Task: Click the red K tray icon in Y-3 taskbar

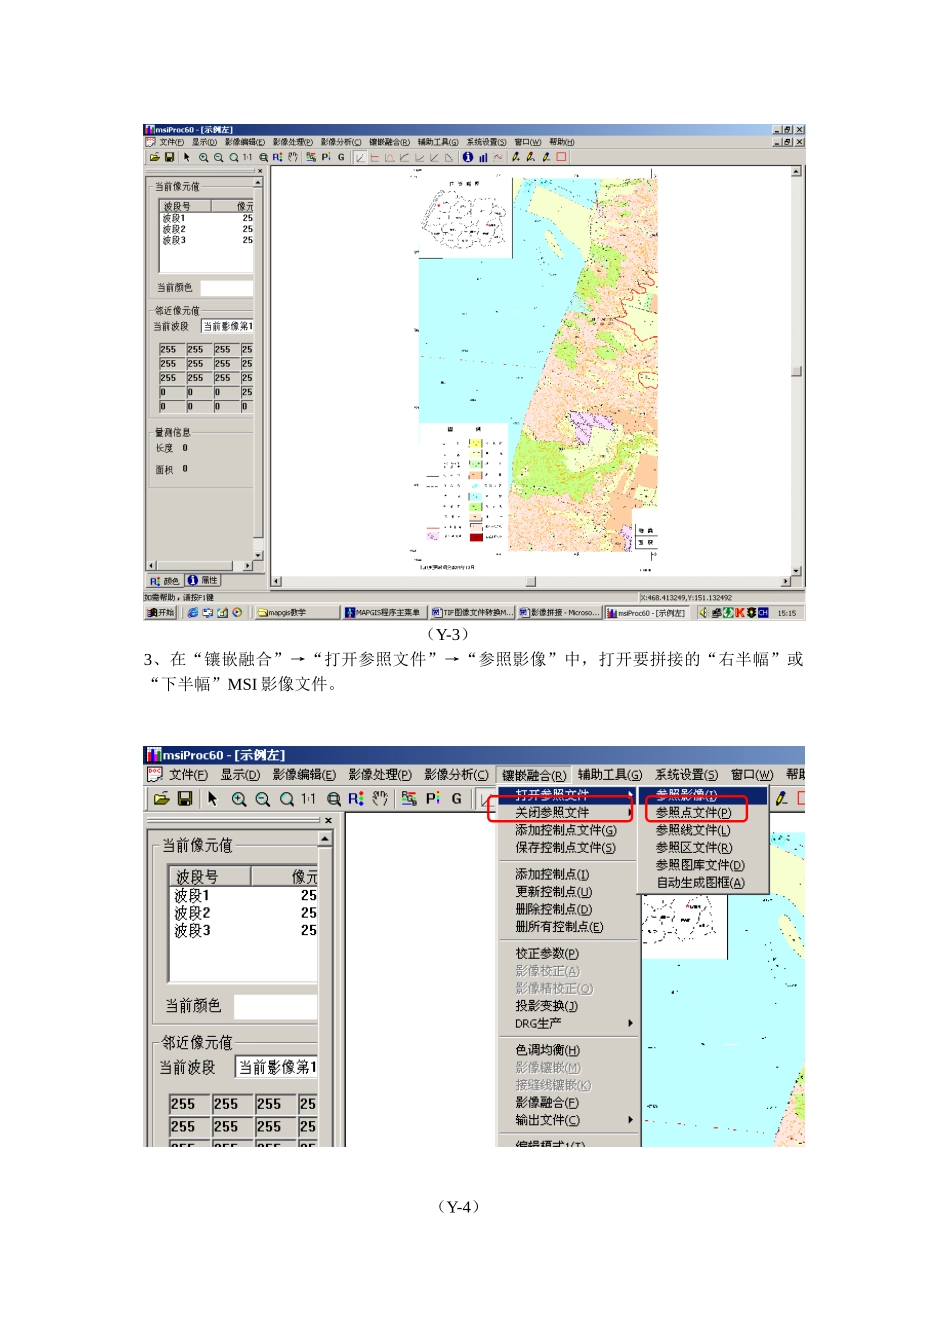Action: point(740,613)
